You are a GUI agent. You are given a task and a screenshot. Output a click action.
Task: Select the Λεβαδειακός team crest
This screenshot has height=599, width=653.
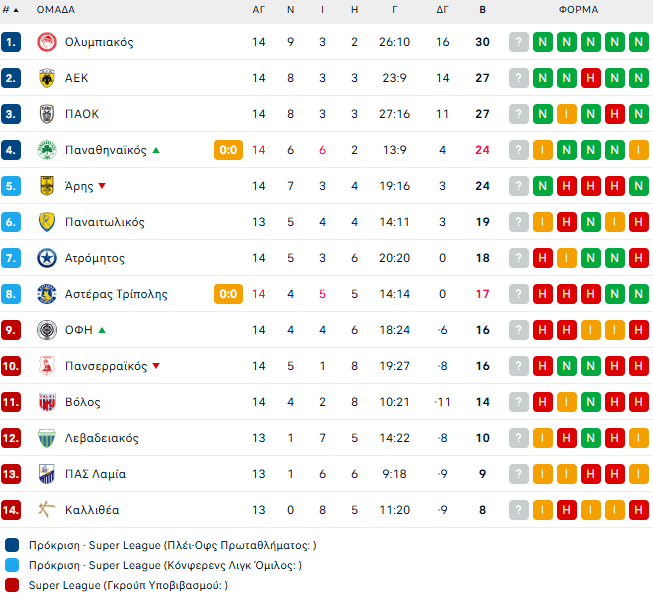pyautogui.click(x=45, y=438)
